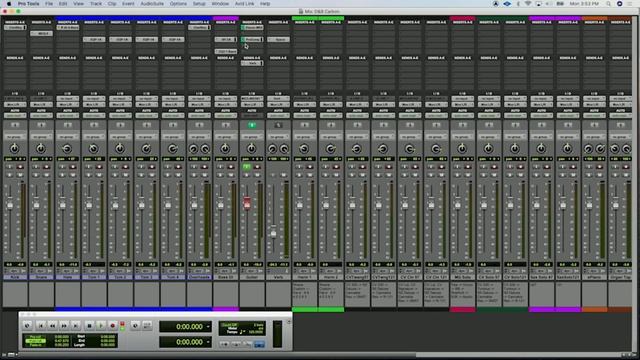
Task: Stop playback in the transport window
Action: 89,325
